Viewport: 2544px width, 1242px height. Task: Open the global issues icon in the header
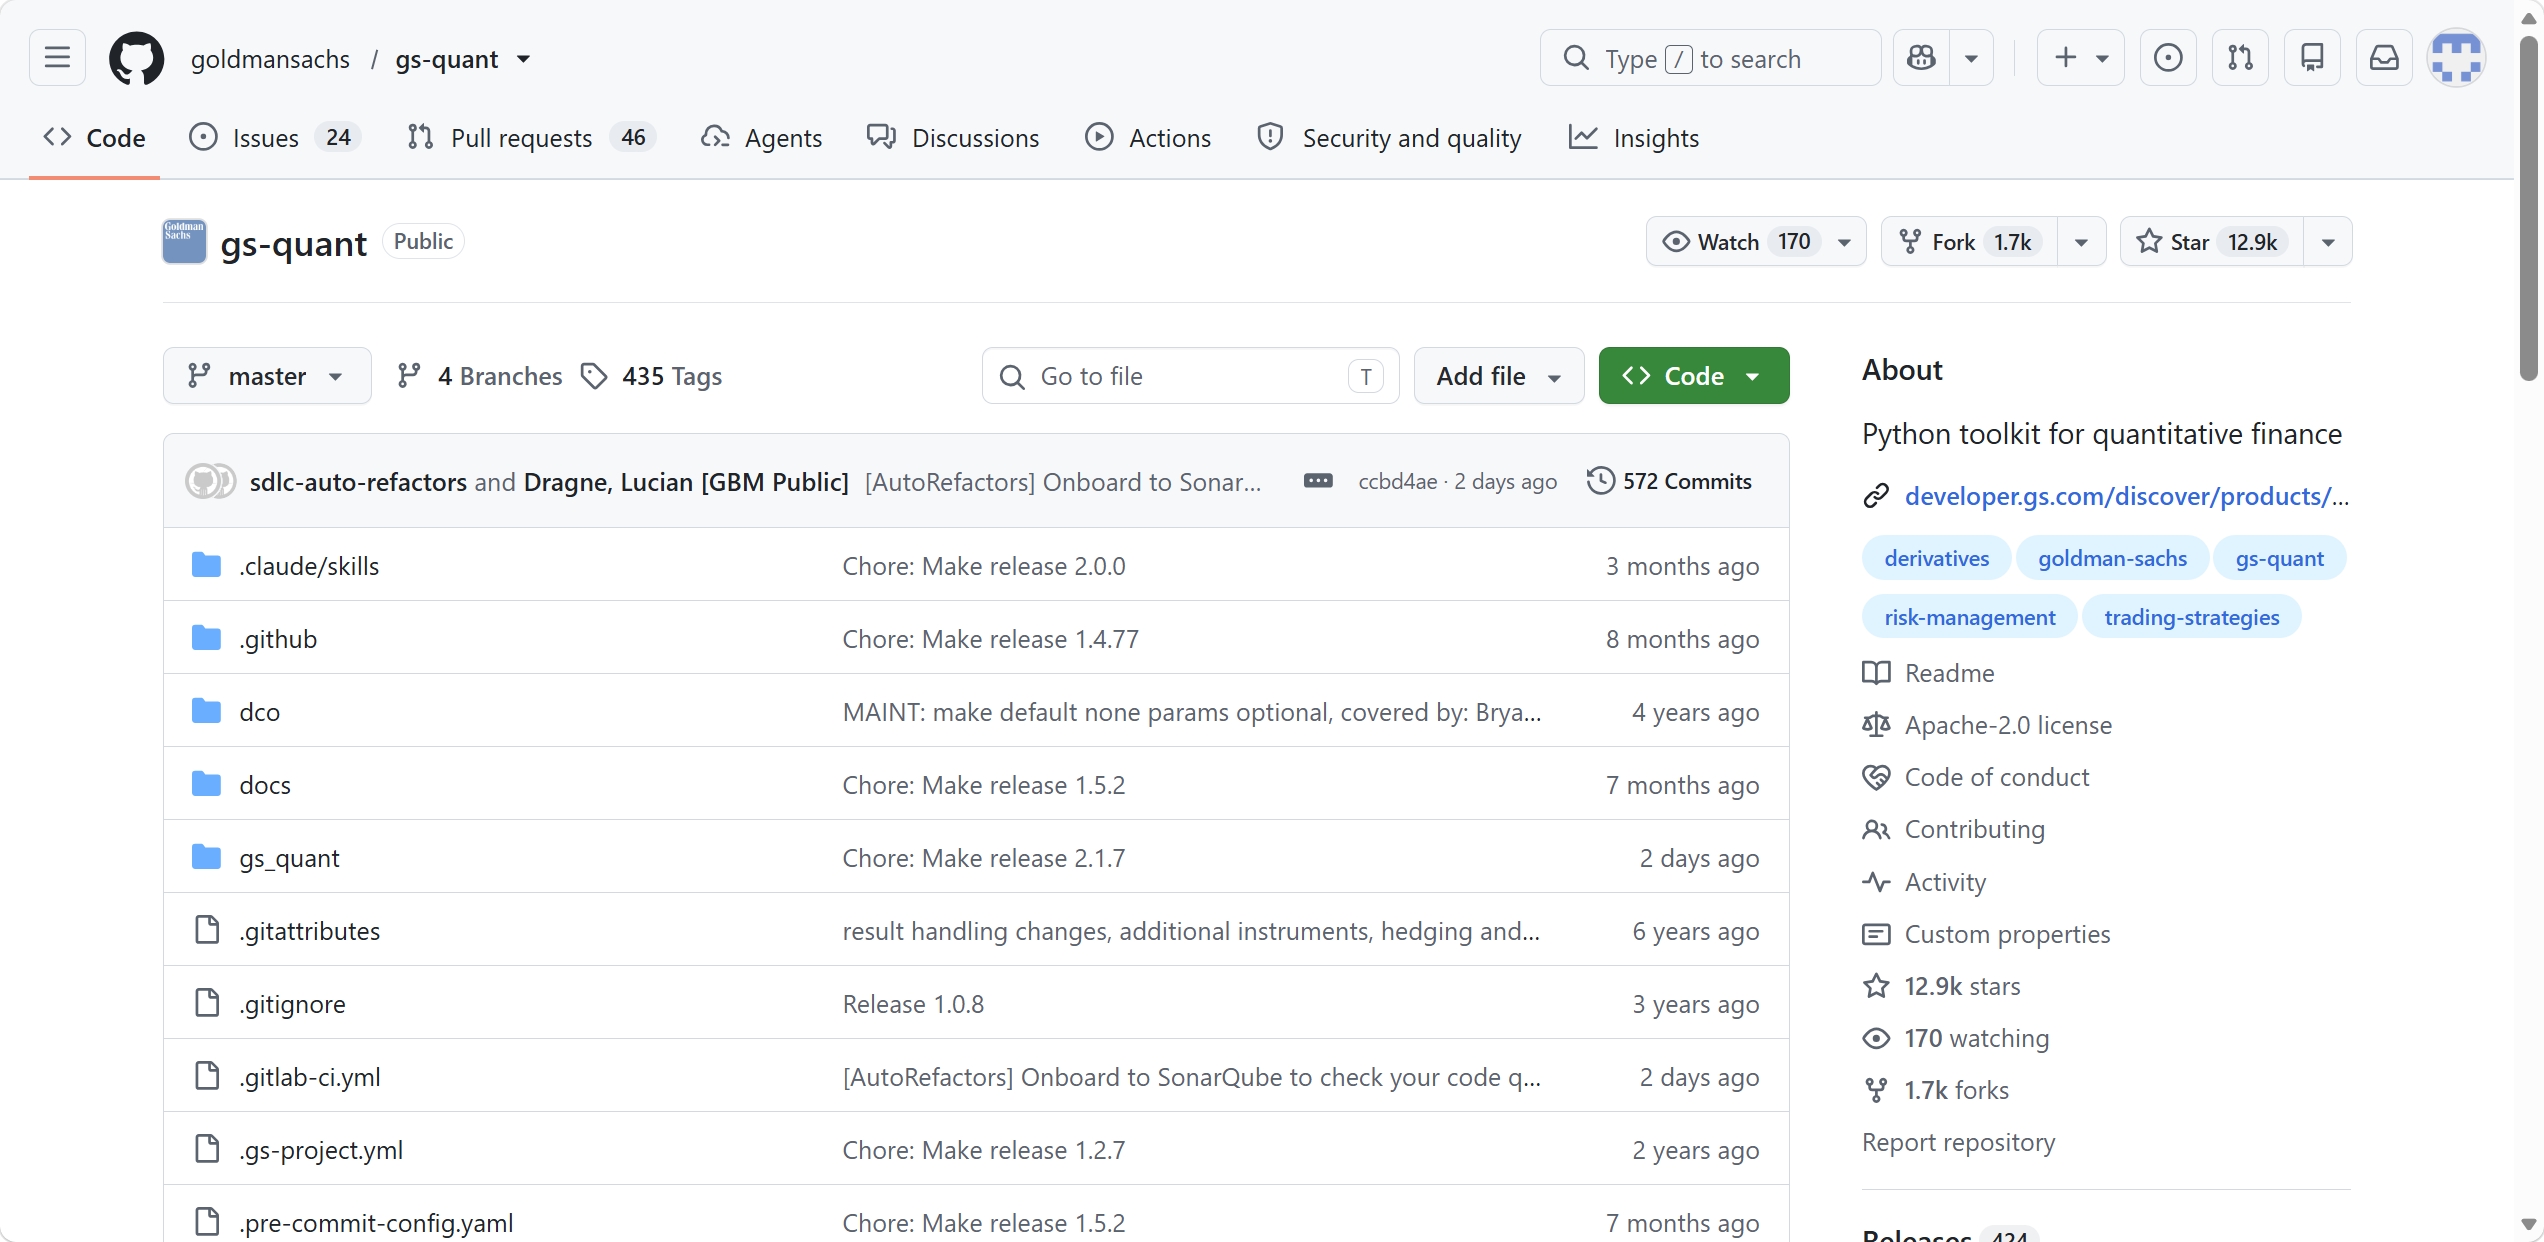click(x=2168, y=58)
